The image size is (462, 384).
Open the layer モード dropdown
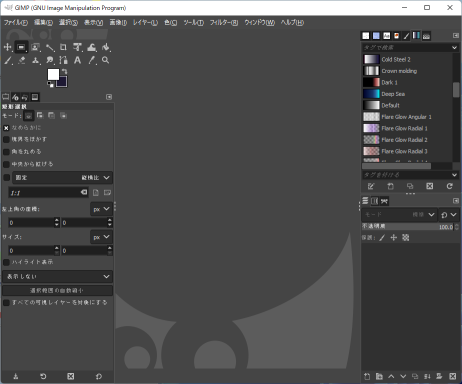[x=399, y=215]
